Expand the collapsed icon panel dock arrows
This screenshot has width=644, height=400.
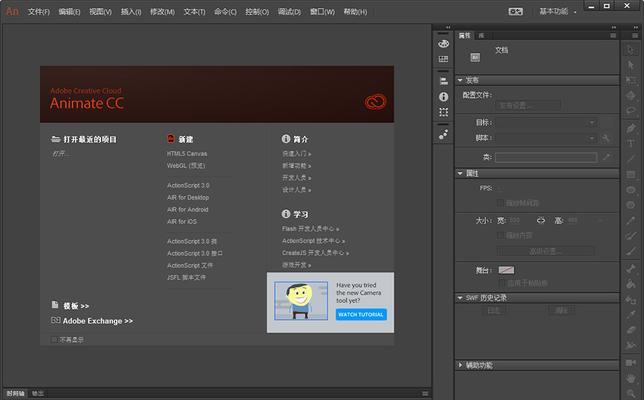[448, 27]
